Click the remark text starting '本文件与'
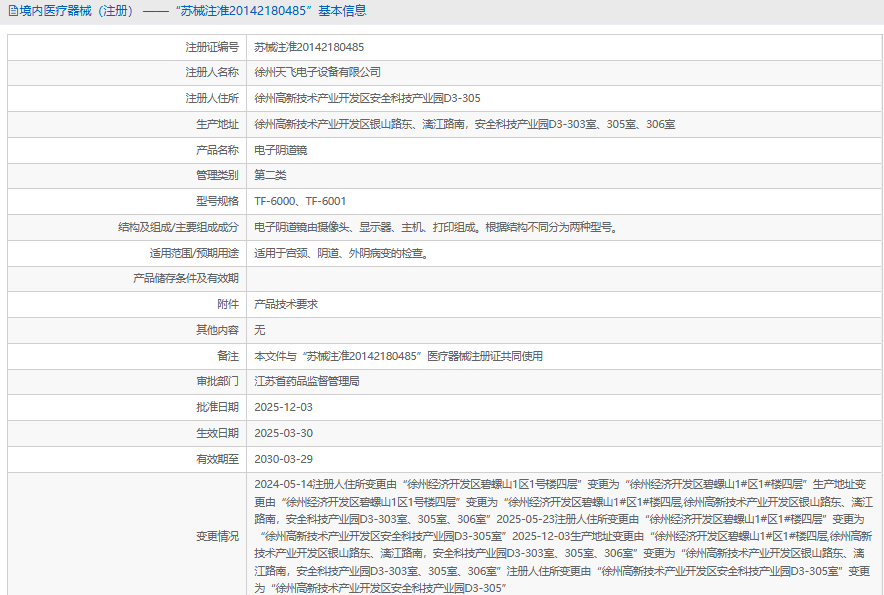The width and height of the screenshot is (884, 595). (x=398, y=356)
